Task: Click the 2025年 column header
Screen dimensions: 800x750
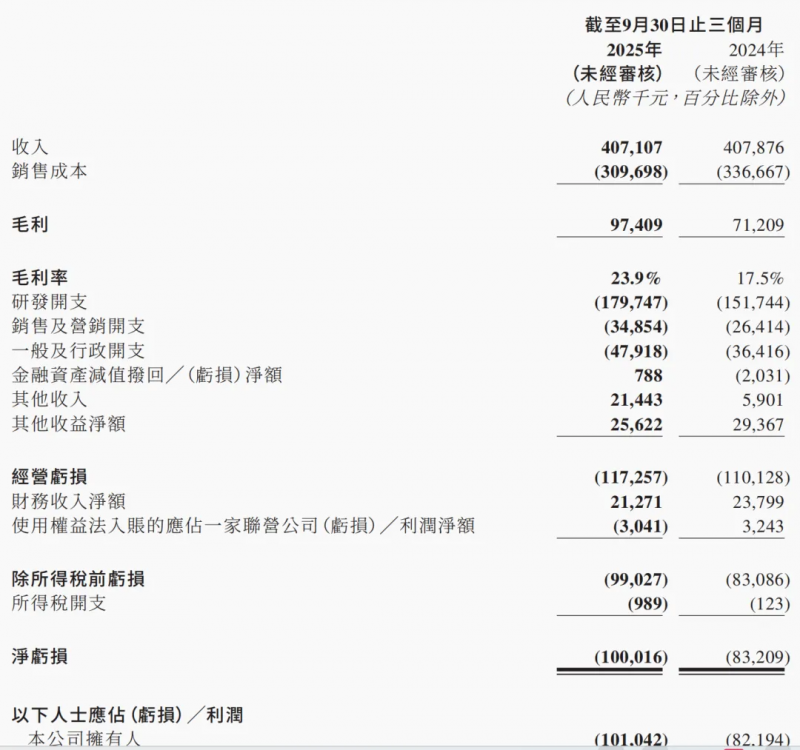Action: 633,48
